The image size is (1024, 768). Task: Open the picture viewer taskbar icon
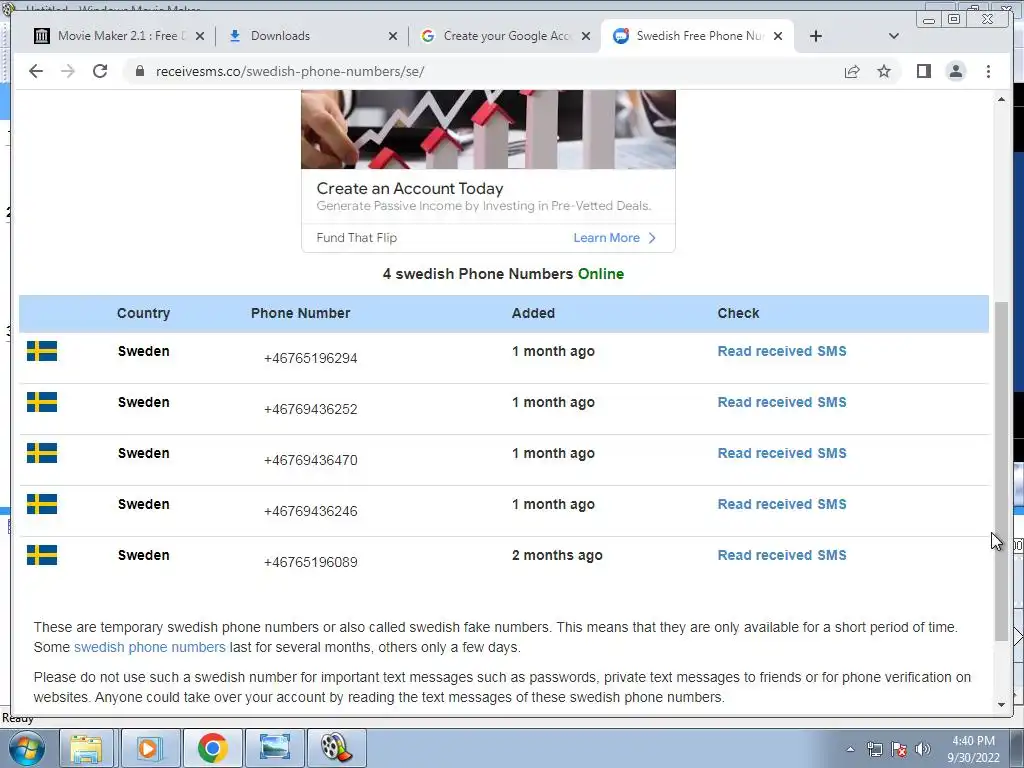pyautogui.click(x=275, y=748)
